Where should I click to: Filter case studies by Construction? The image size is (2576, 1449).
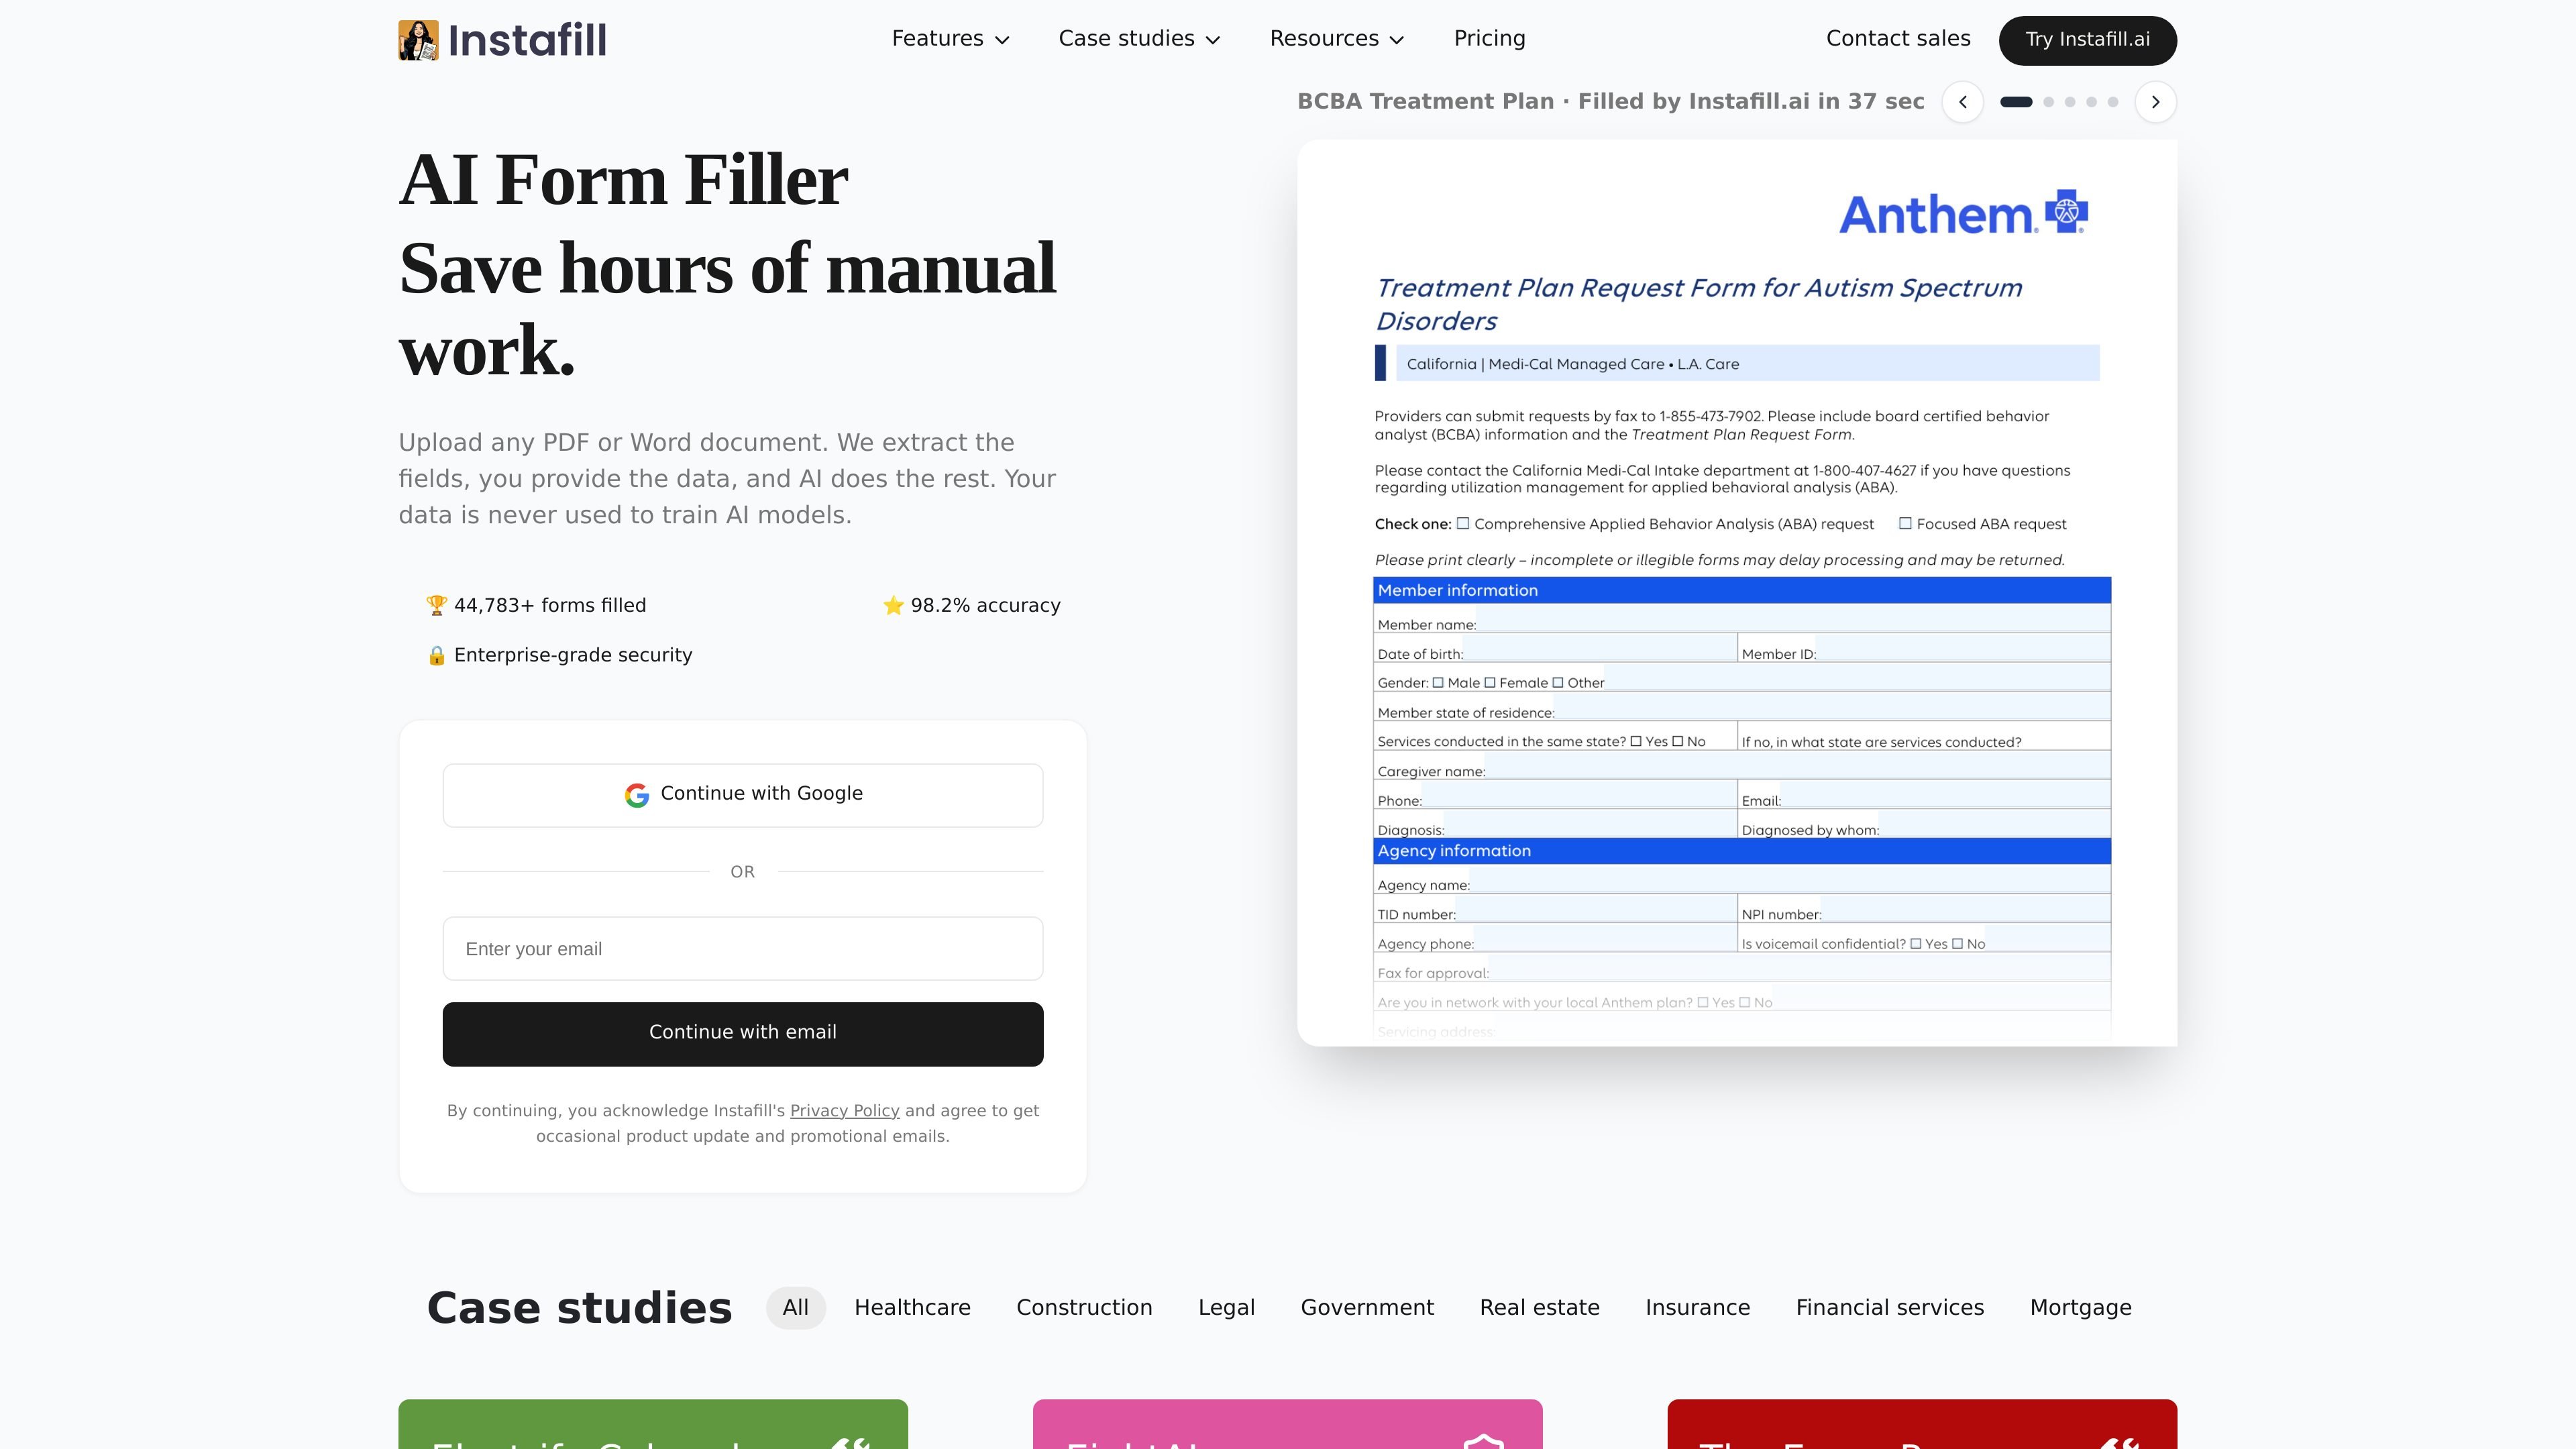[1084, 1308]
